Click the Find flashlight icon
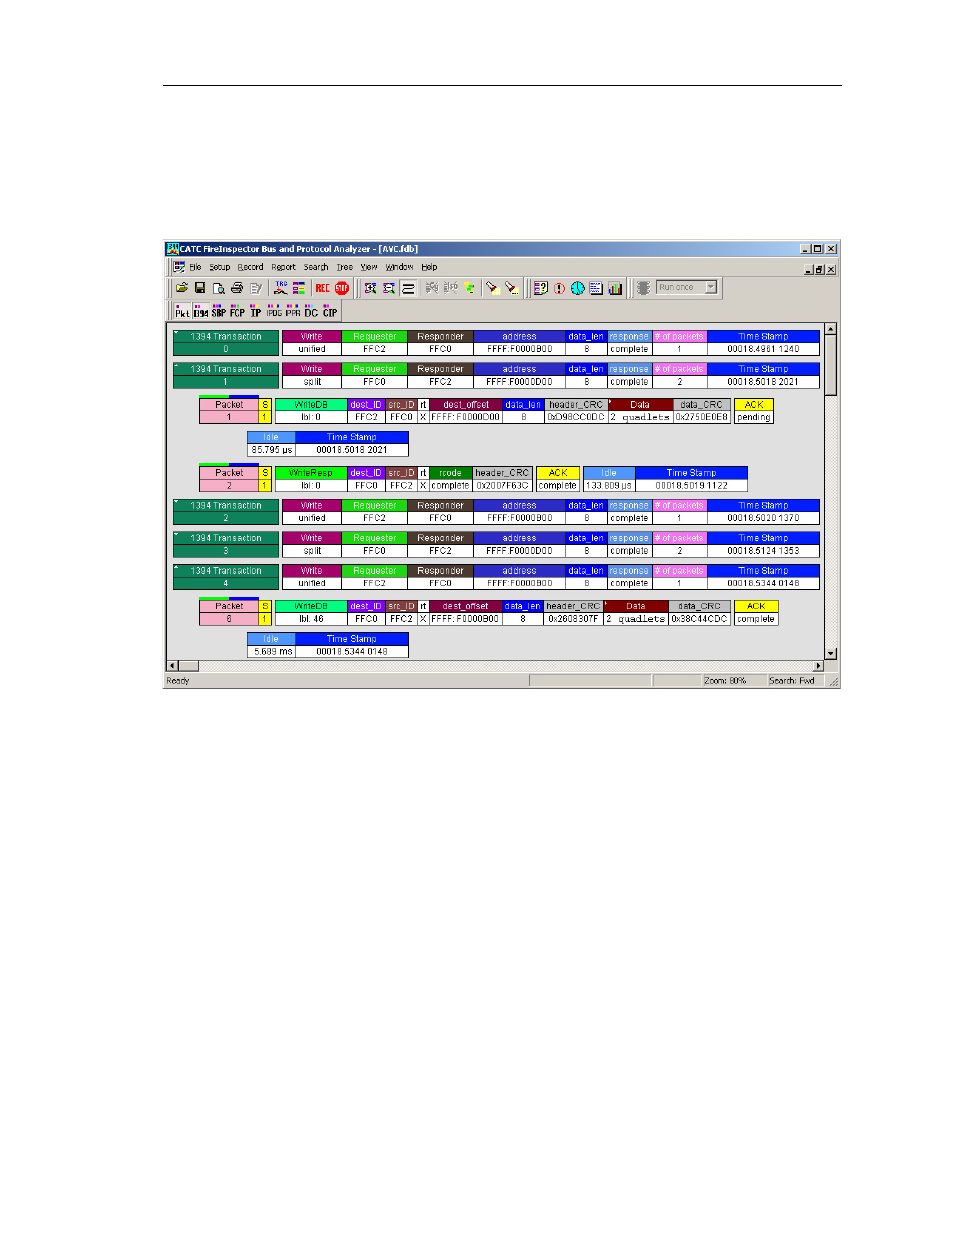The height and width of the screenshot is (1235, 954). [492, 288]
